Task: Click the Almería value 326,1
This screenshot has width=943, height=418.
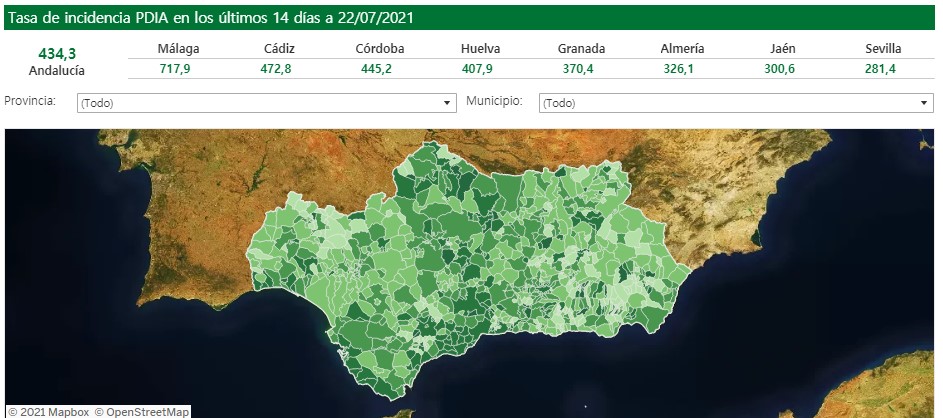Action: point(678,69)
